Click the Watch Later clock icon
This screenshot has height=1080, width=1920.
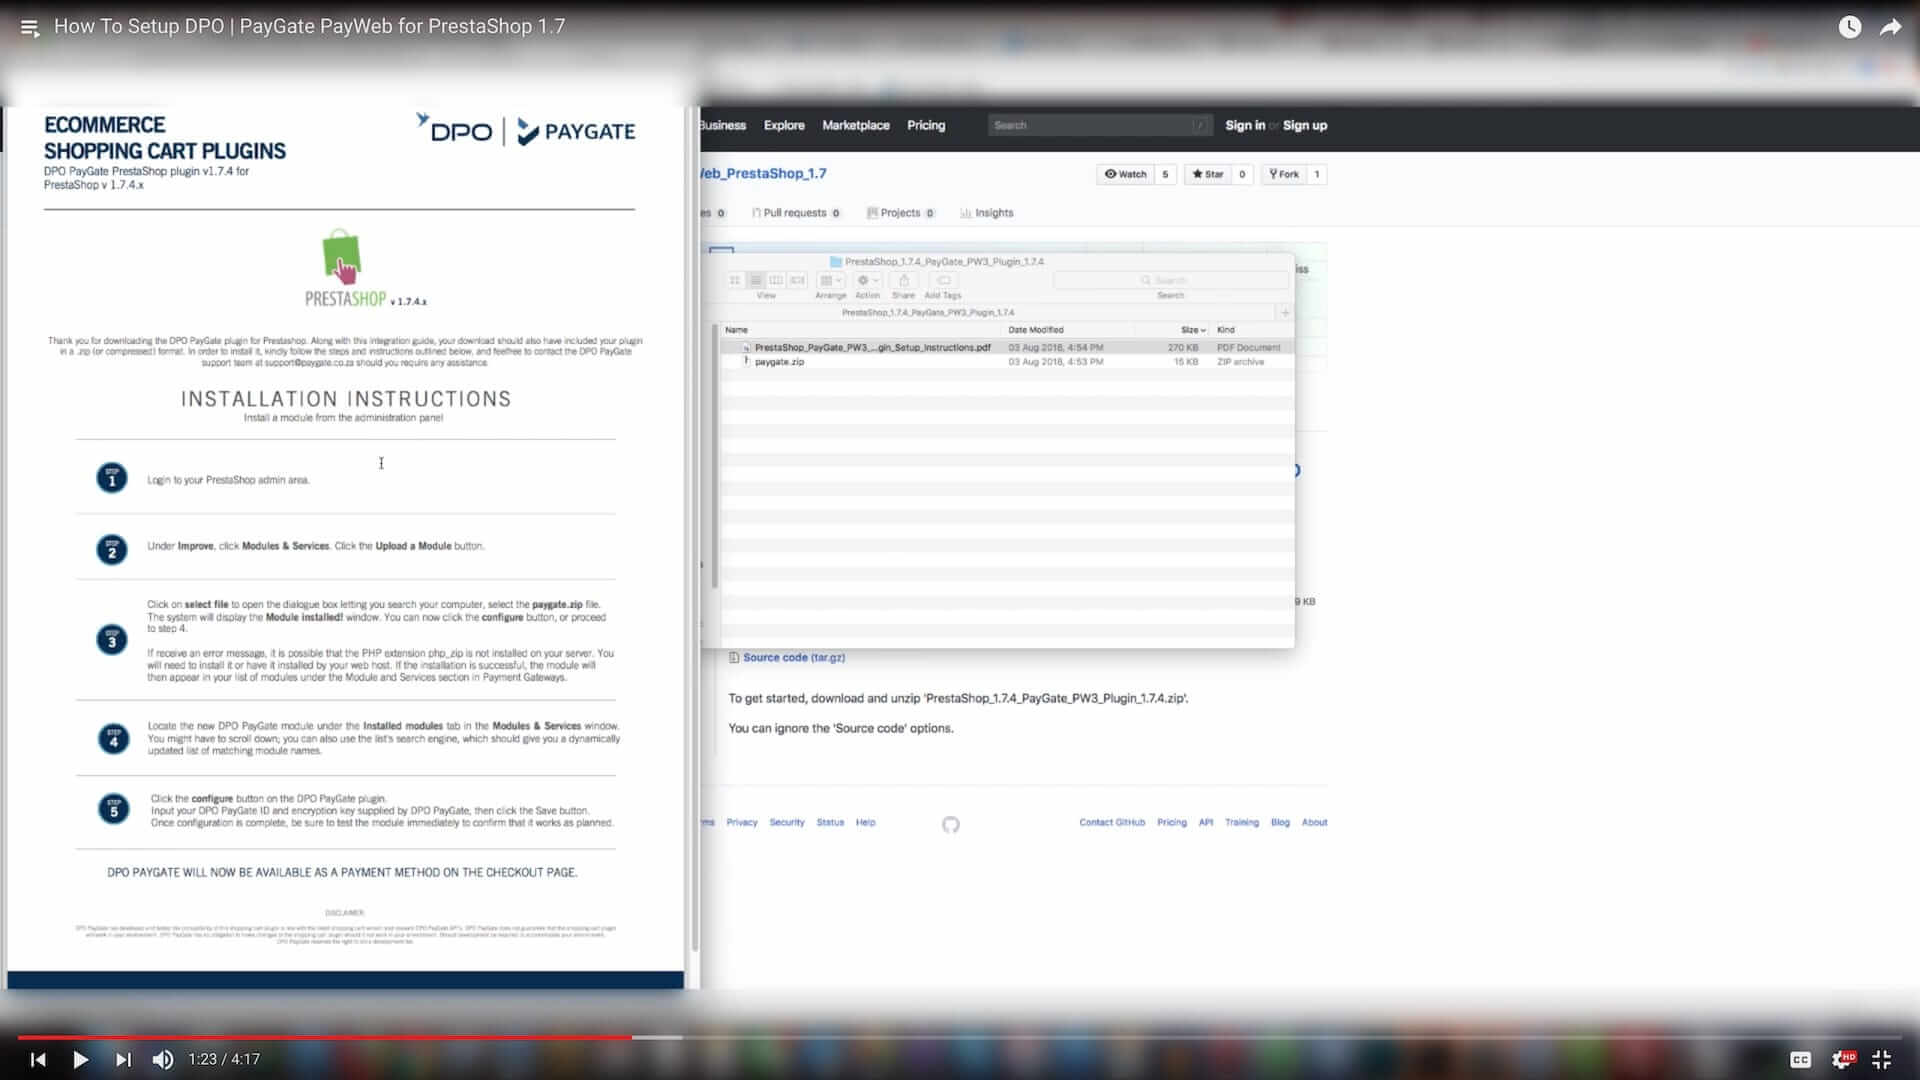[1850, 27]
